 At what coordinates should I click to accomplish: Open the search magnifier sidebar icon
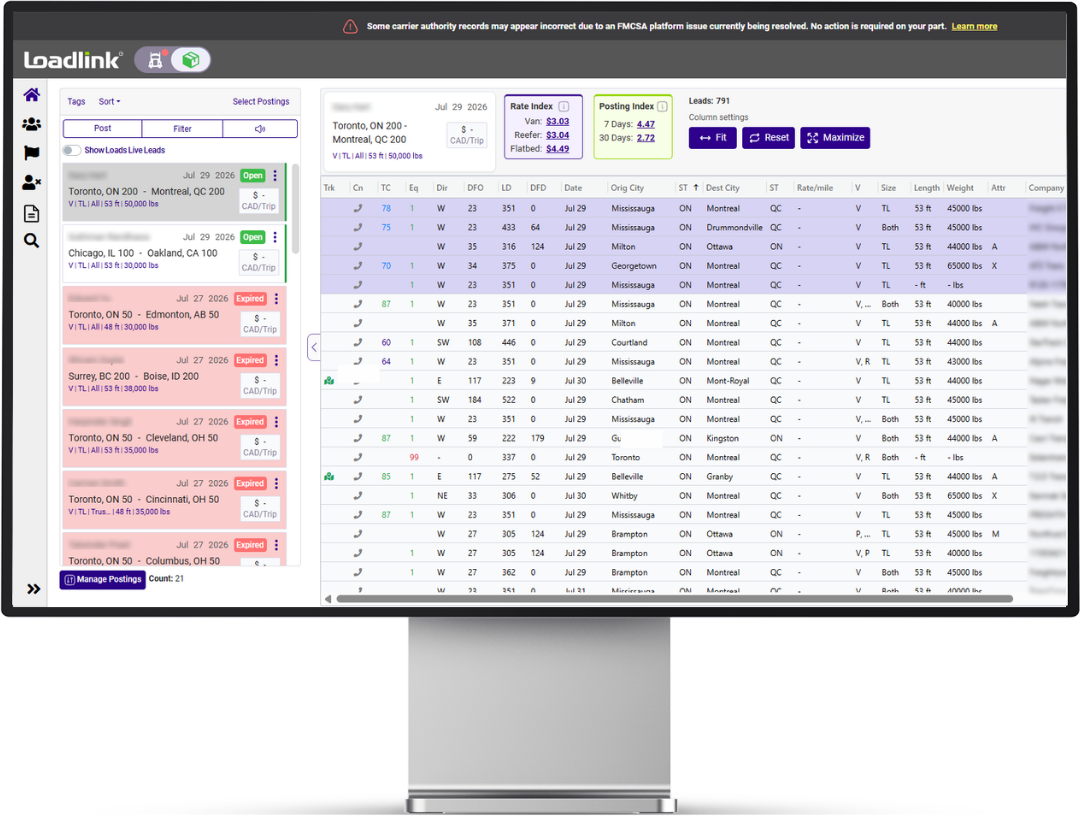tap(32, 240)
